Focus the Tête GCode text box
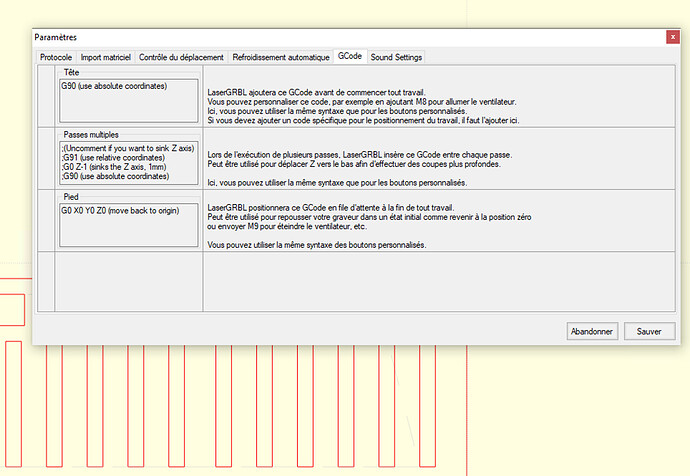Viewport: 690px width, 476px height. pos(129,101)
